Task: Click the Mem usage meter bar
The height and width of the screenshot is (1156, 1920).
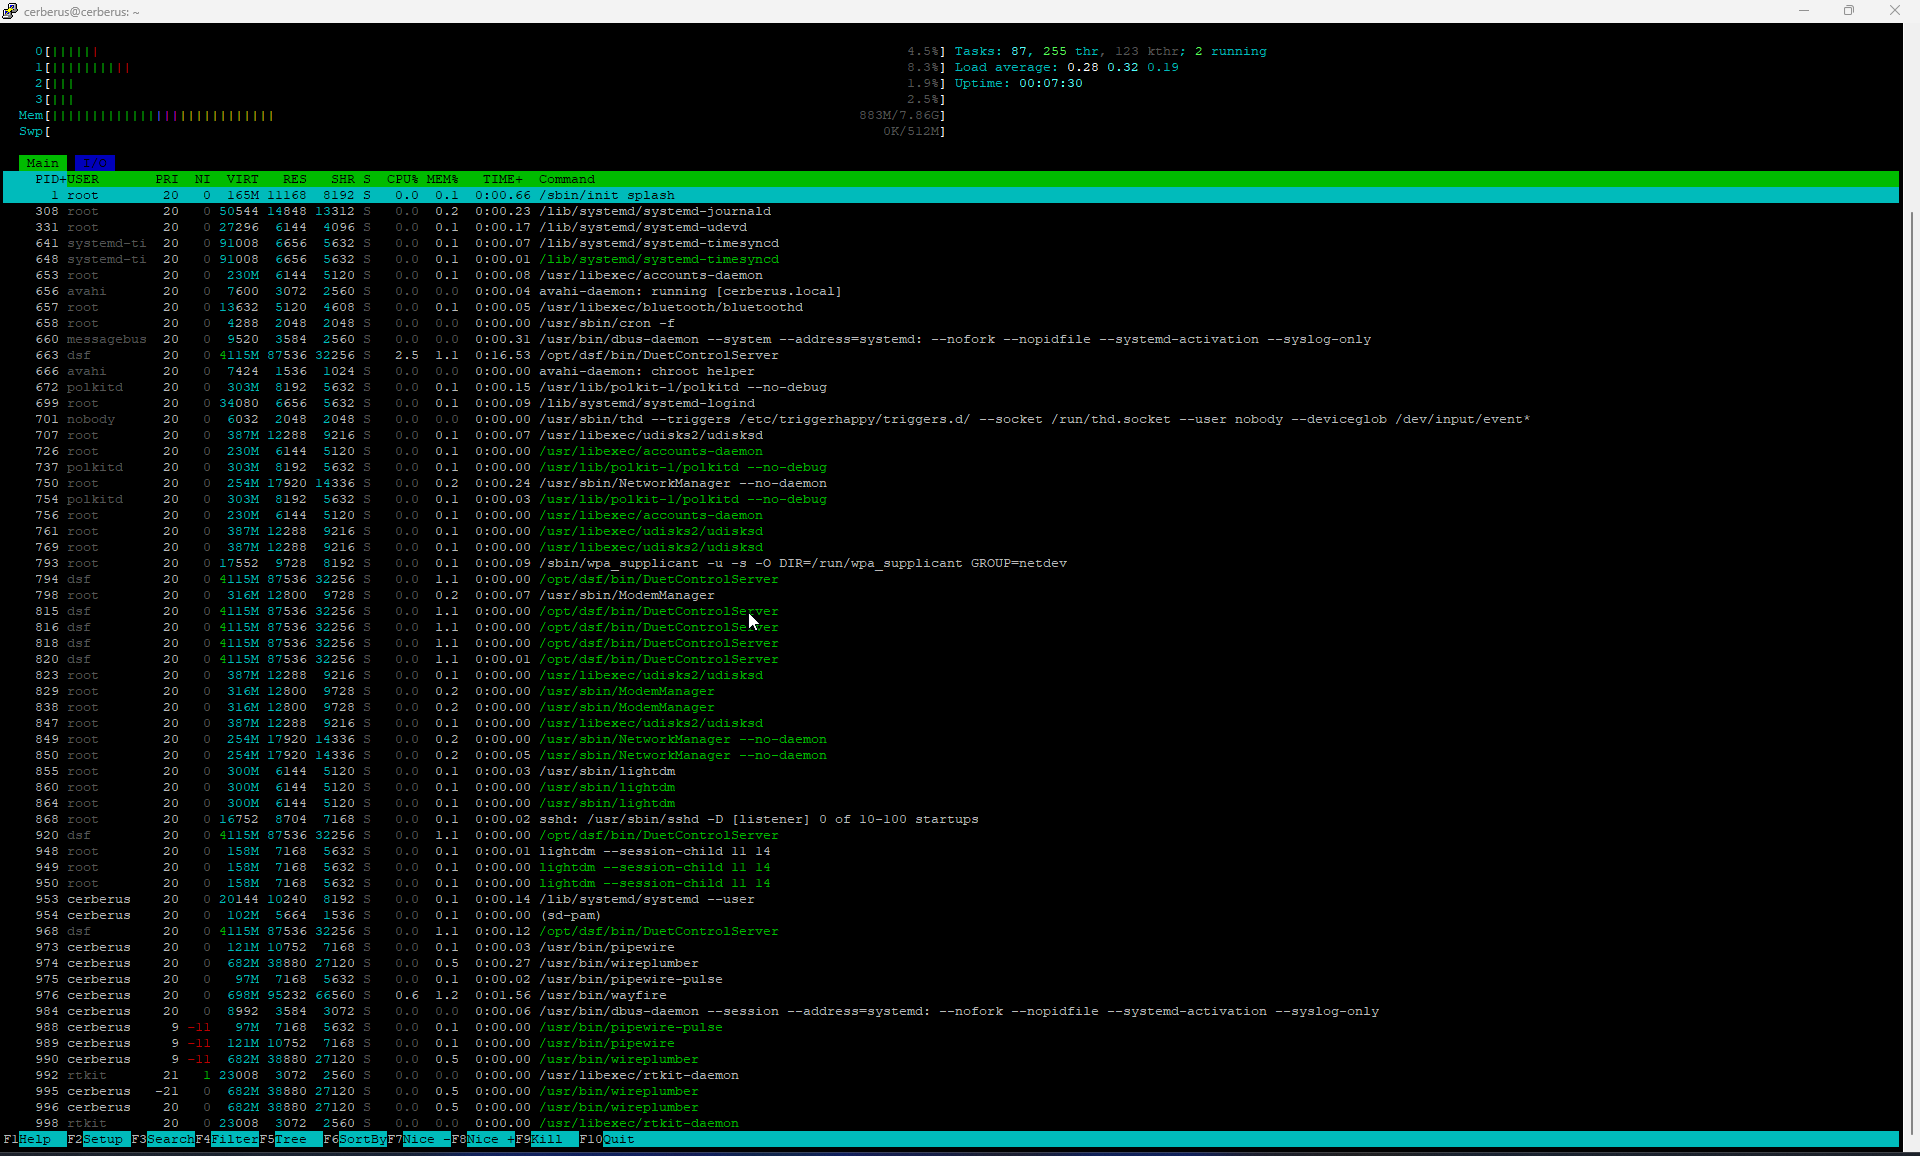Action: pyautogui.click(x=482, y=115)
